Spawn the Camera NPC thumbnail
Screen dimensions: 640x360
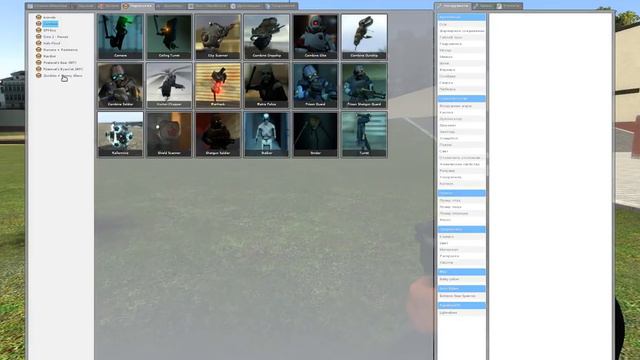pos(120,37)
